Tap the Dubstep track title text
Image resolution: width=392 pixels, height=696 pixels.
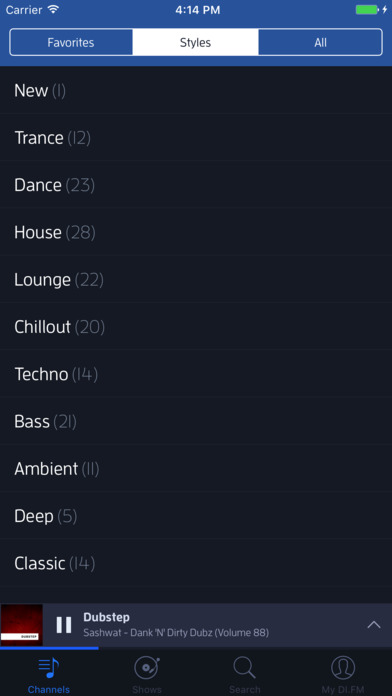[x=107, y=617]
